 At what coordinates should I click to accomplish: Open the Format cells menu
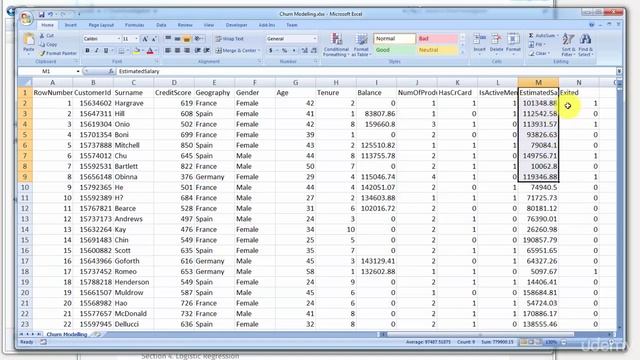(x=513, y=44)
